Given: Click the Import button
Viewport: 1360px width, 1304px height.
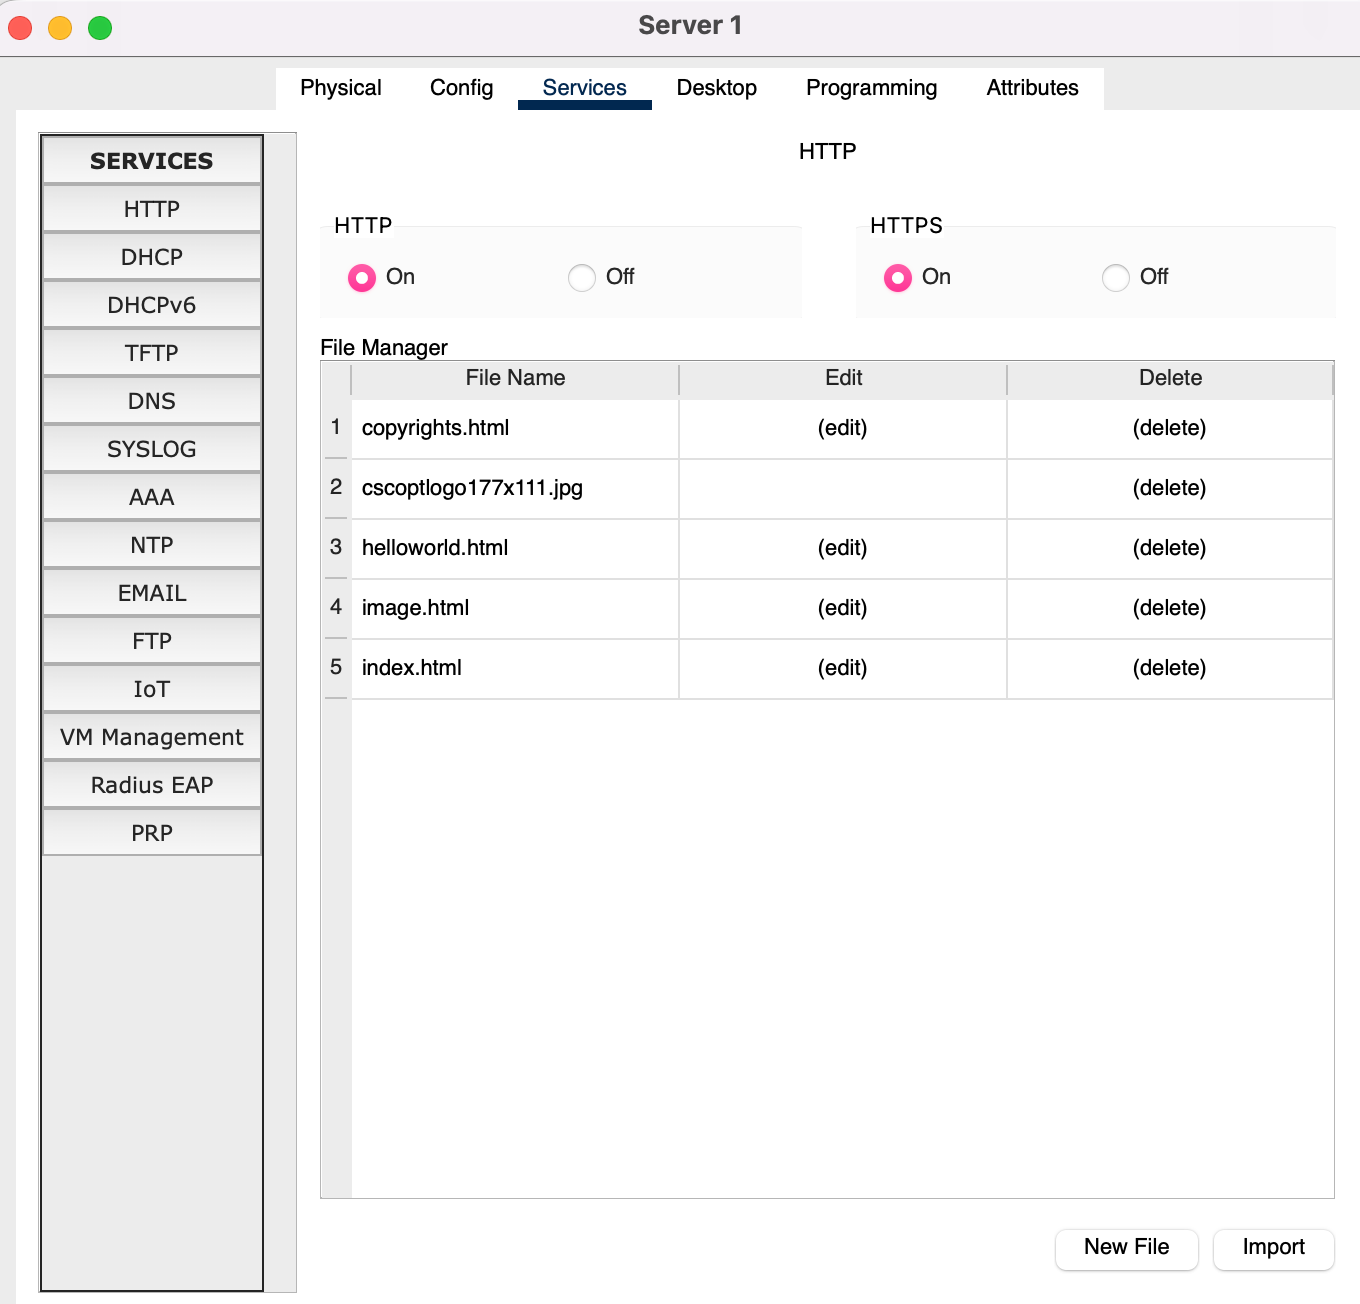Looking at the screenshot, I should (x=1274, y=1249).
